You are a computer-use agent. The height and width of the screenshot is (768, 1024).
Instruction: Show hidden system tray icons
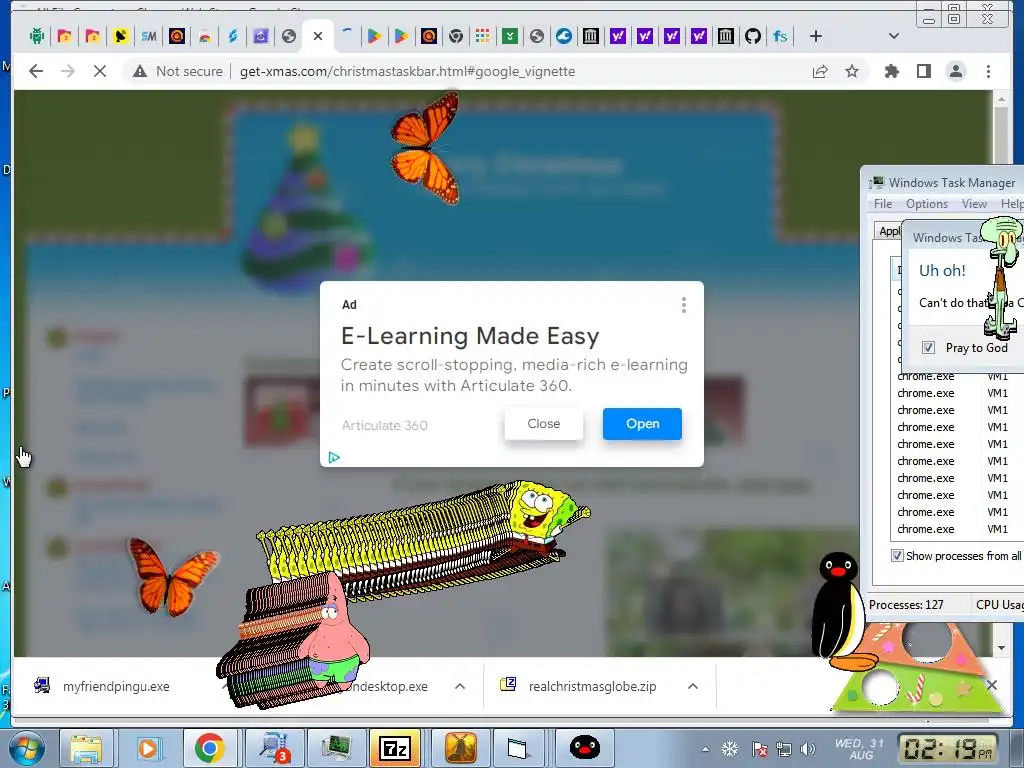coord(705,750)
